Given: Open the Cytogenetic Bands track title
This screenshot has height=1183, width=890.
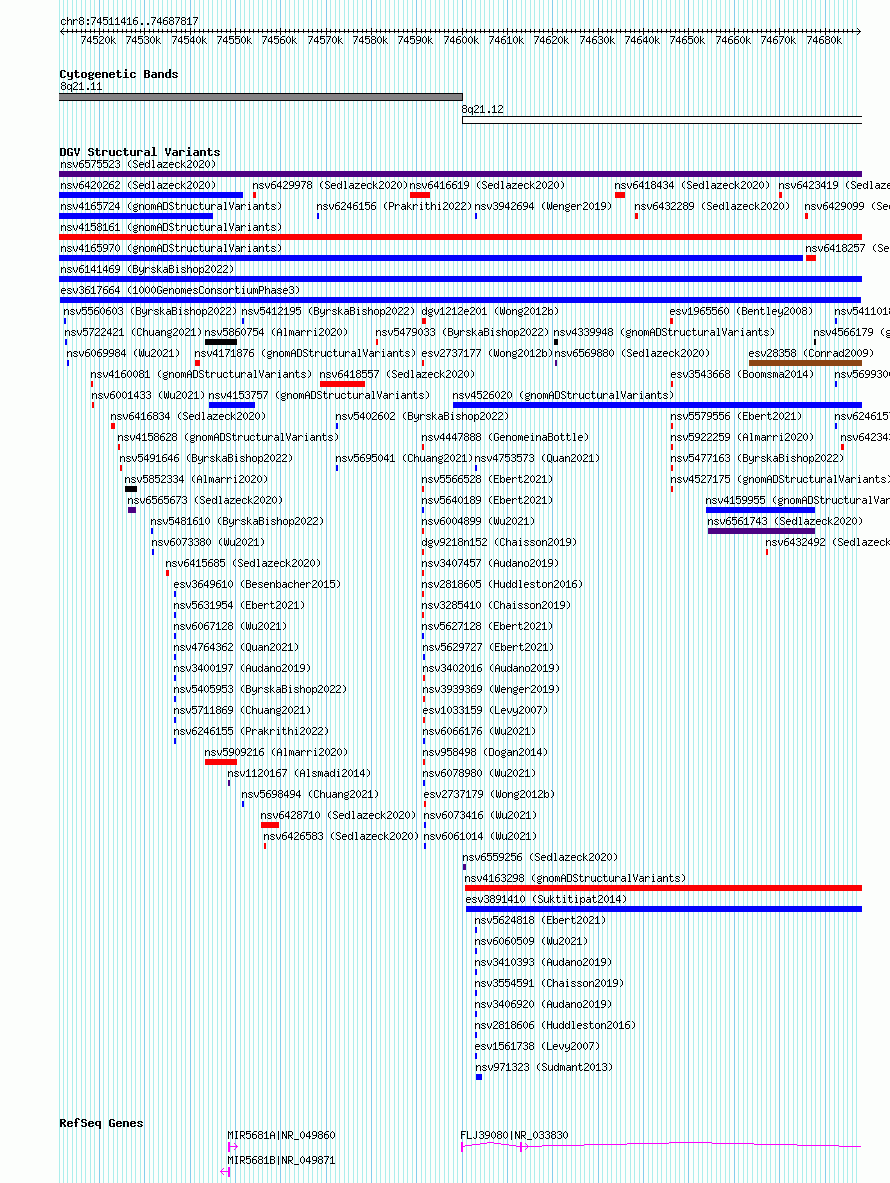Looking at the screenshot, I should tap(119, 74).
